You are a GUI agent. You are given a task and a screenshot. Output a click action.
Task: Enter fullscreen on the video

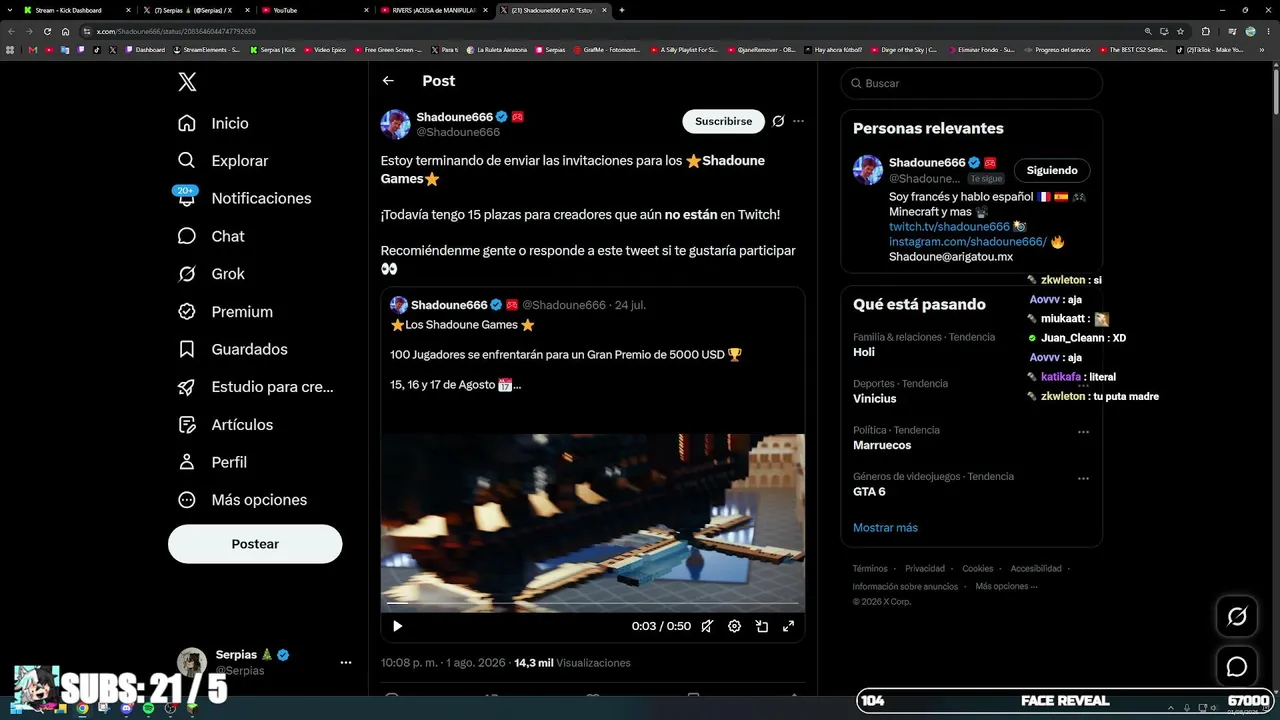(788, 626)
